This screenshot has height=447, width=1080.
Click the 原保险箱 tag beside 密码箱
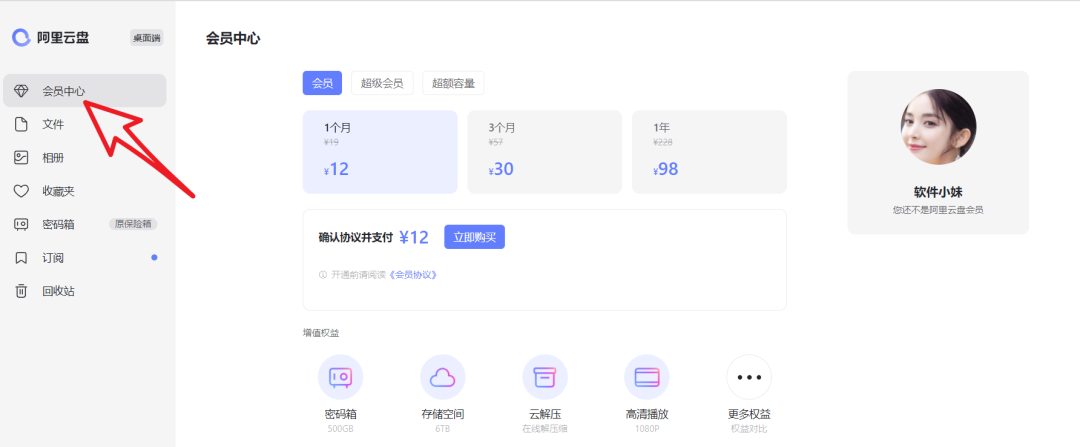coord(133,225)
